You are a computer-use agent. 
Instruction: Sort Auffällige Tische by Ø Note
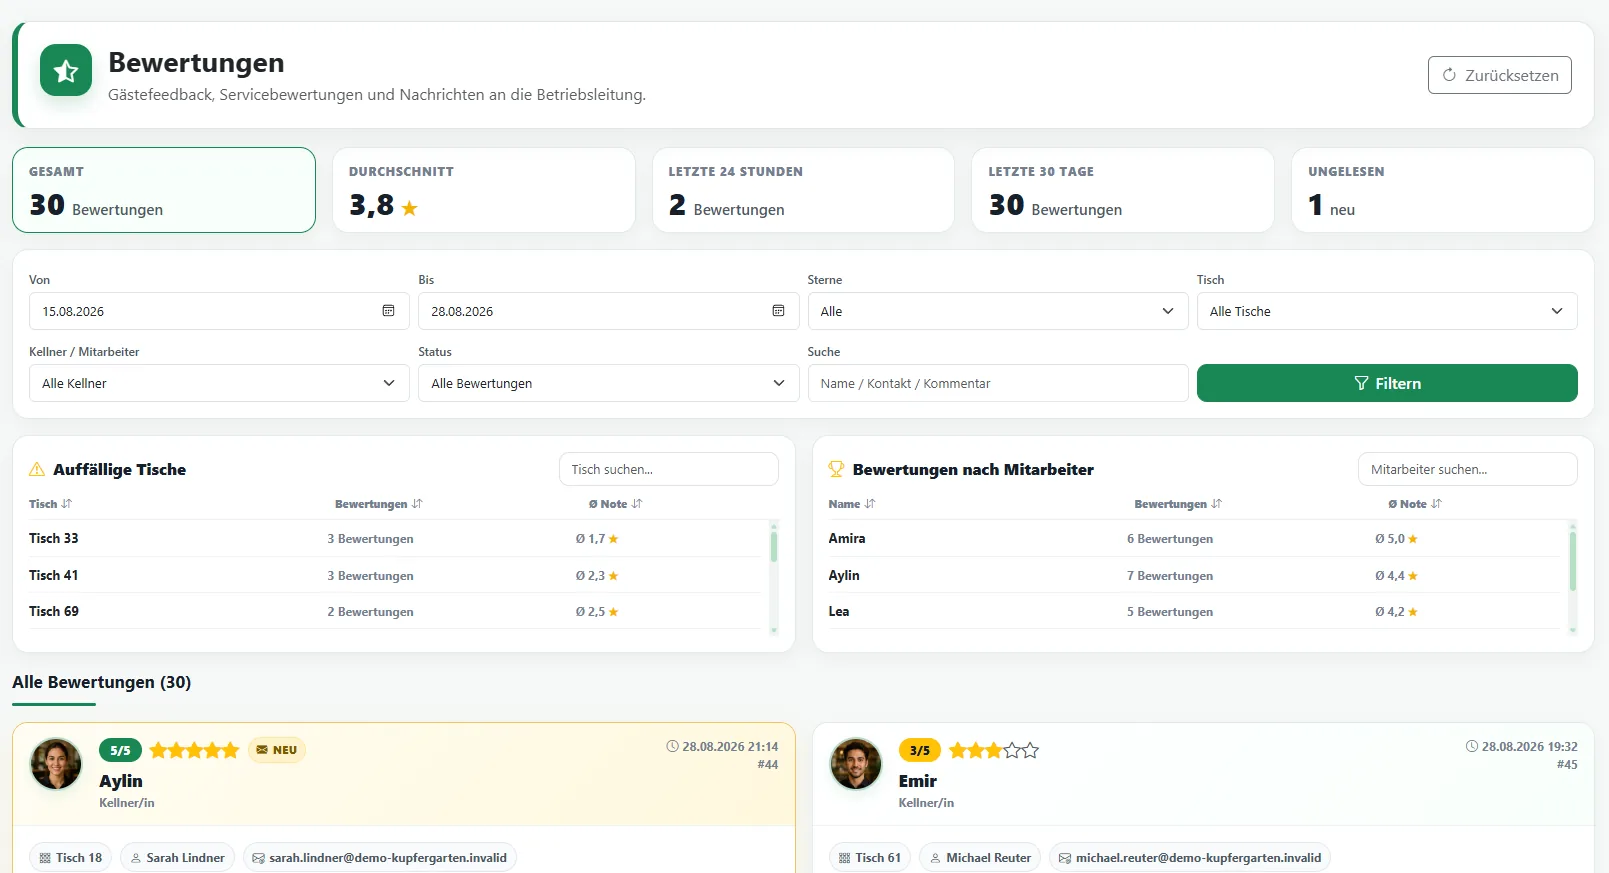[x=615, y=504]
